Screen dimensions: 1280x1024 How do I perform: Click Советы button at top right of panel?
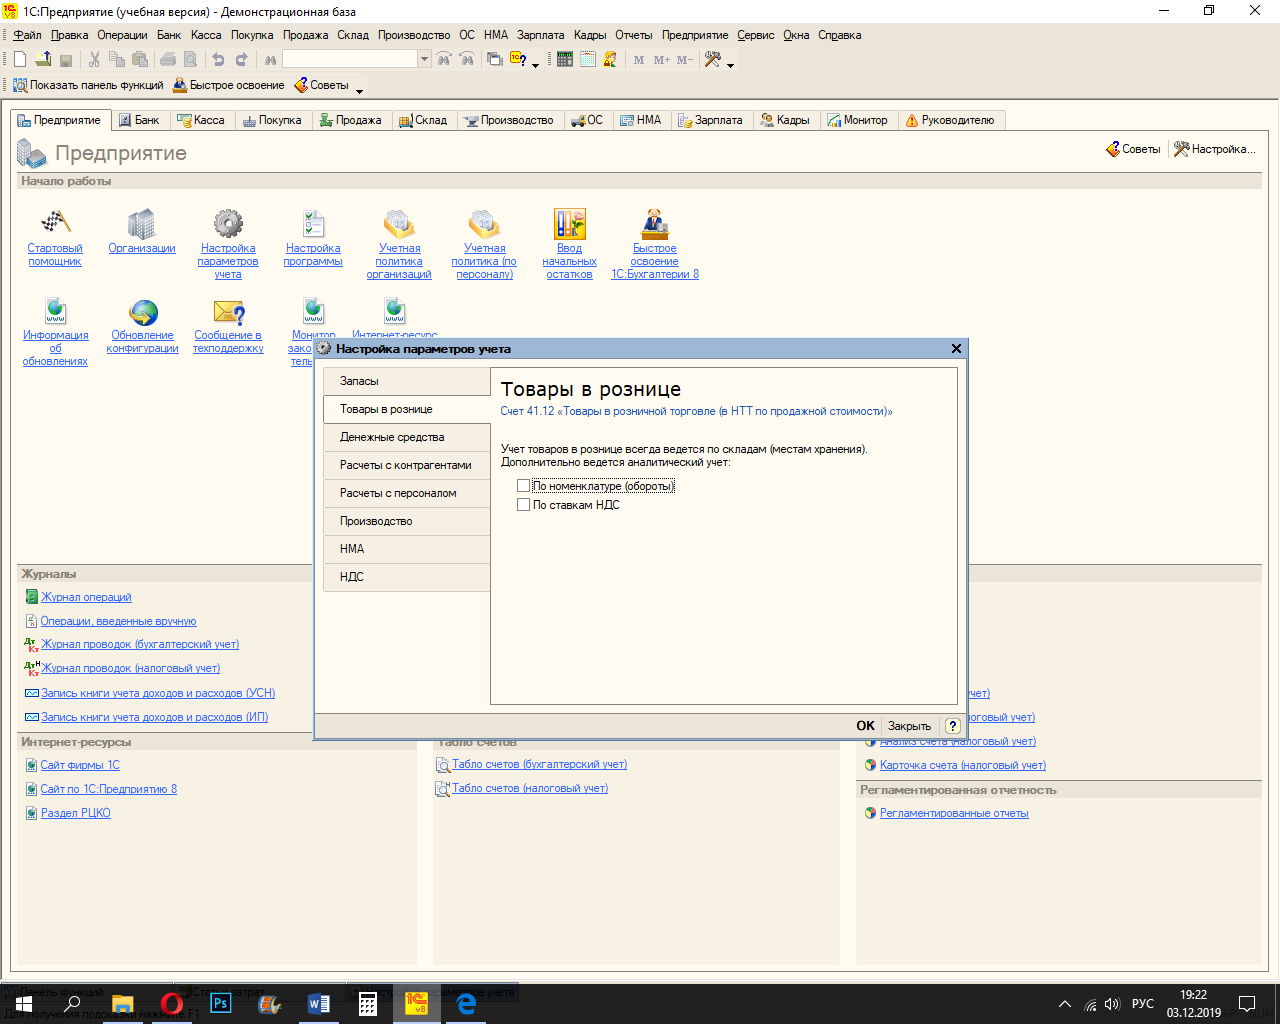(1133, 149)
